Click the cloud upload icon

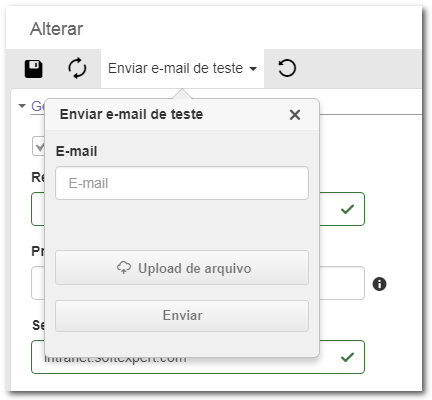124,268
